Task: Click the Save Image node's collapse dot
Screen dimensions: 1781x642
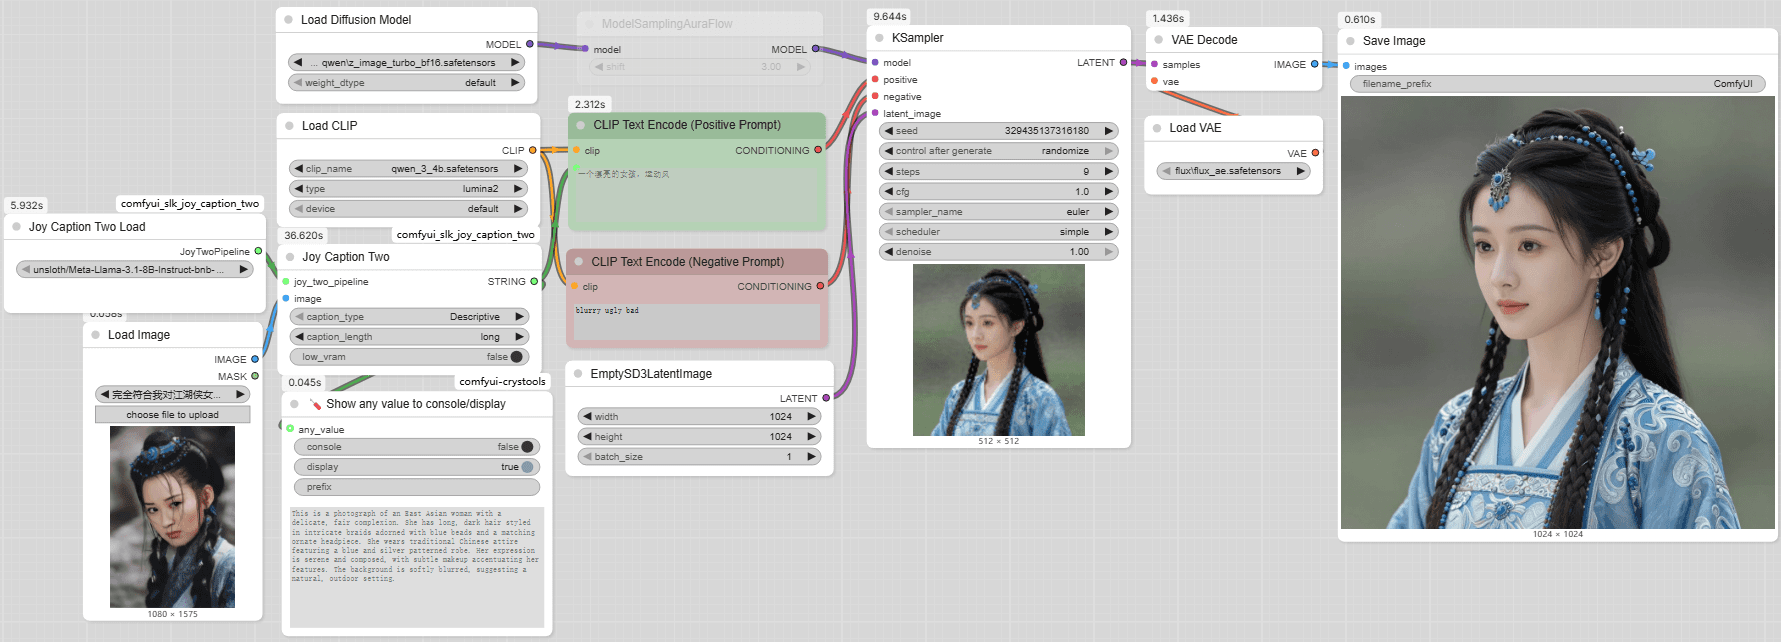Action: pyautogui.click(x=1350, y=41)
